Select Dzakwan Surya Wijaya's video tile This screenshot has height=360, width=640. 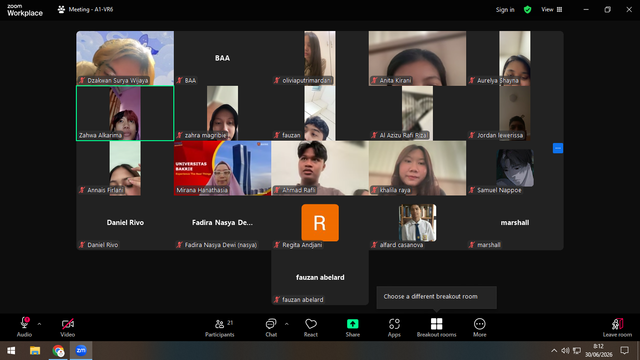click(125, 58)
